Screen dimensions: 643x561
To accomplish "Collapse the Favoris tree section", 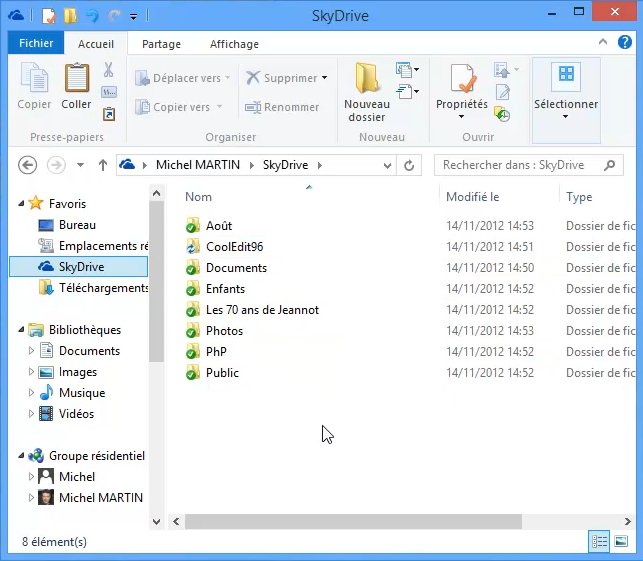I will [x=23, y=204].
